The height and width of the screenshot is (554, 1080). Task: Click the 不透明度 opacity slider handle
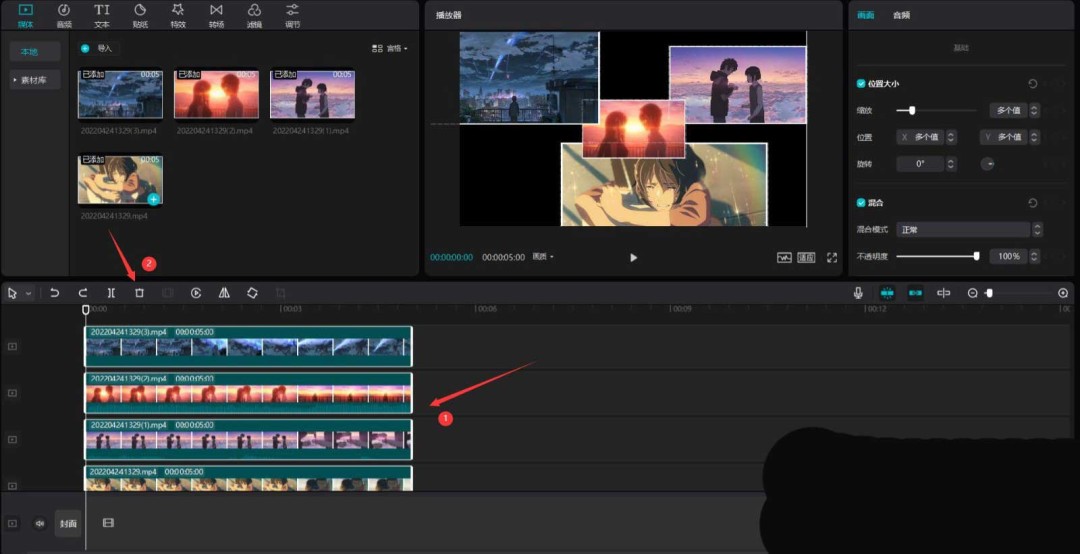(x=976, y=257)
